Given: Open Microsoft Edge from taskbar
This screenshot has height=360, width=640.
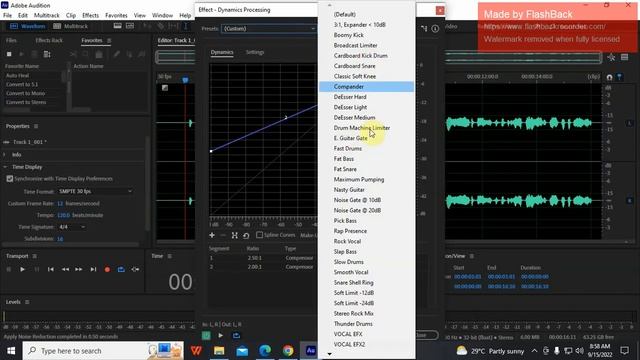Looking at the screenshot, I should (x=265, y=351).
